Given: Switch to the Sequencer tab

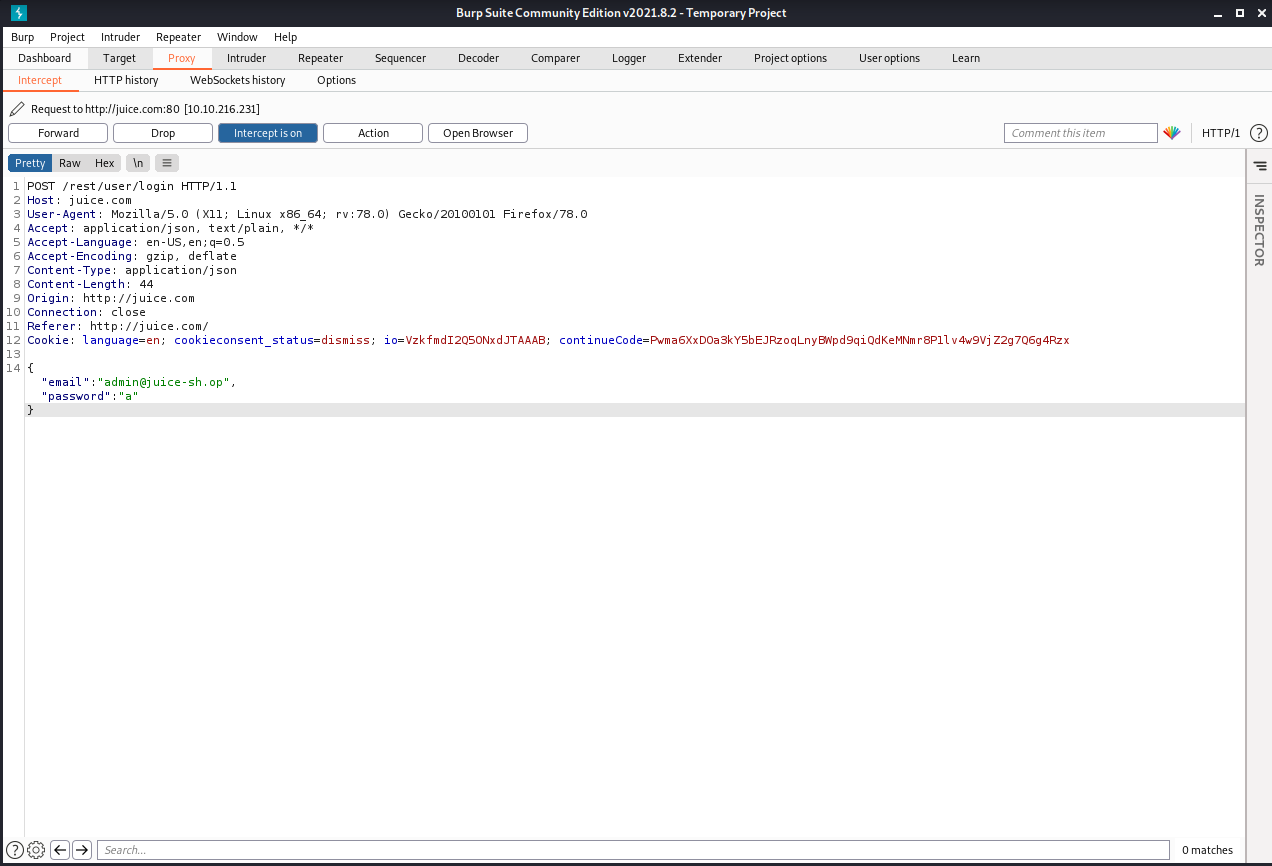Looking at the screenshot, I should 400,58.
